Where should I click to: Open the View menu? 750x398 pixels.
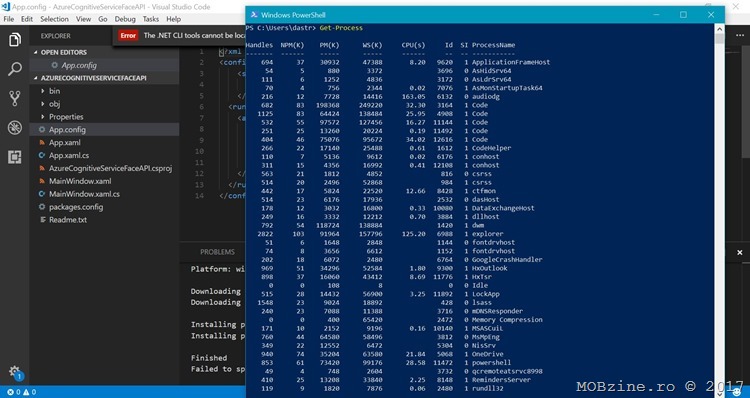83,19
